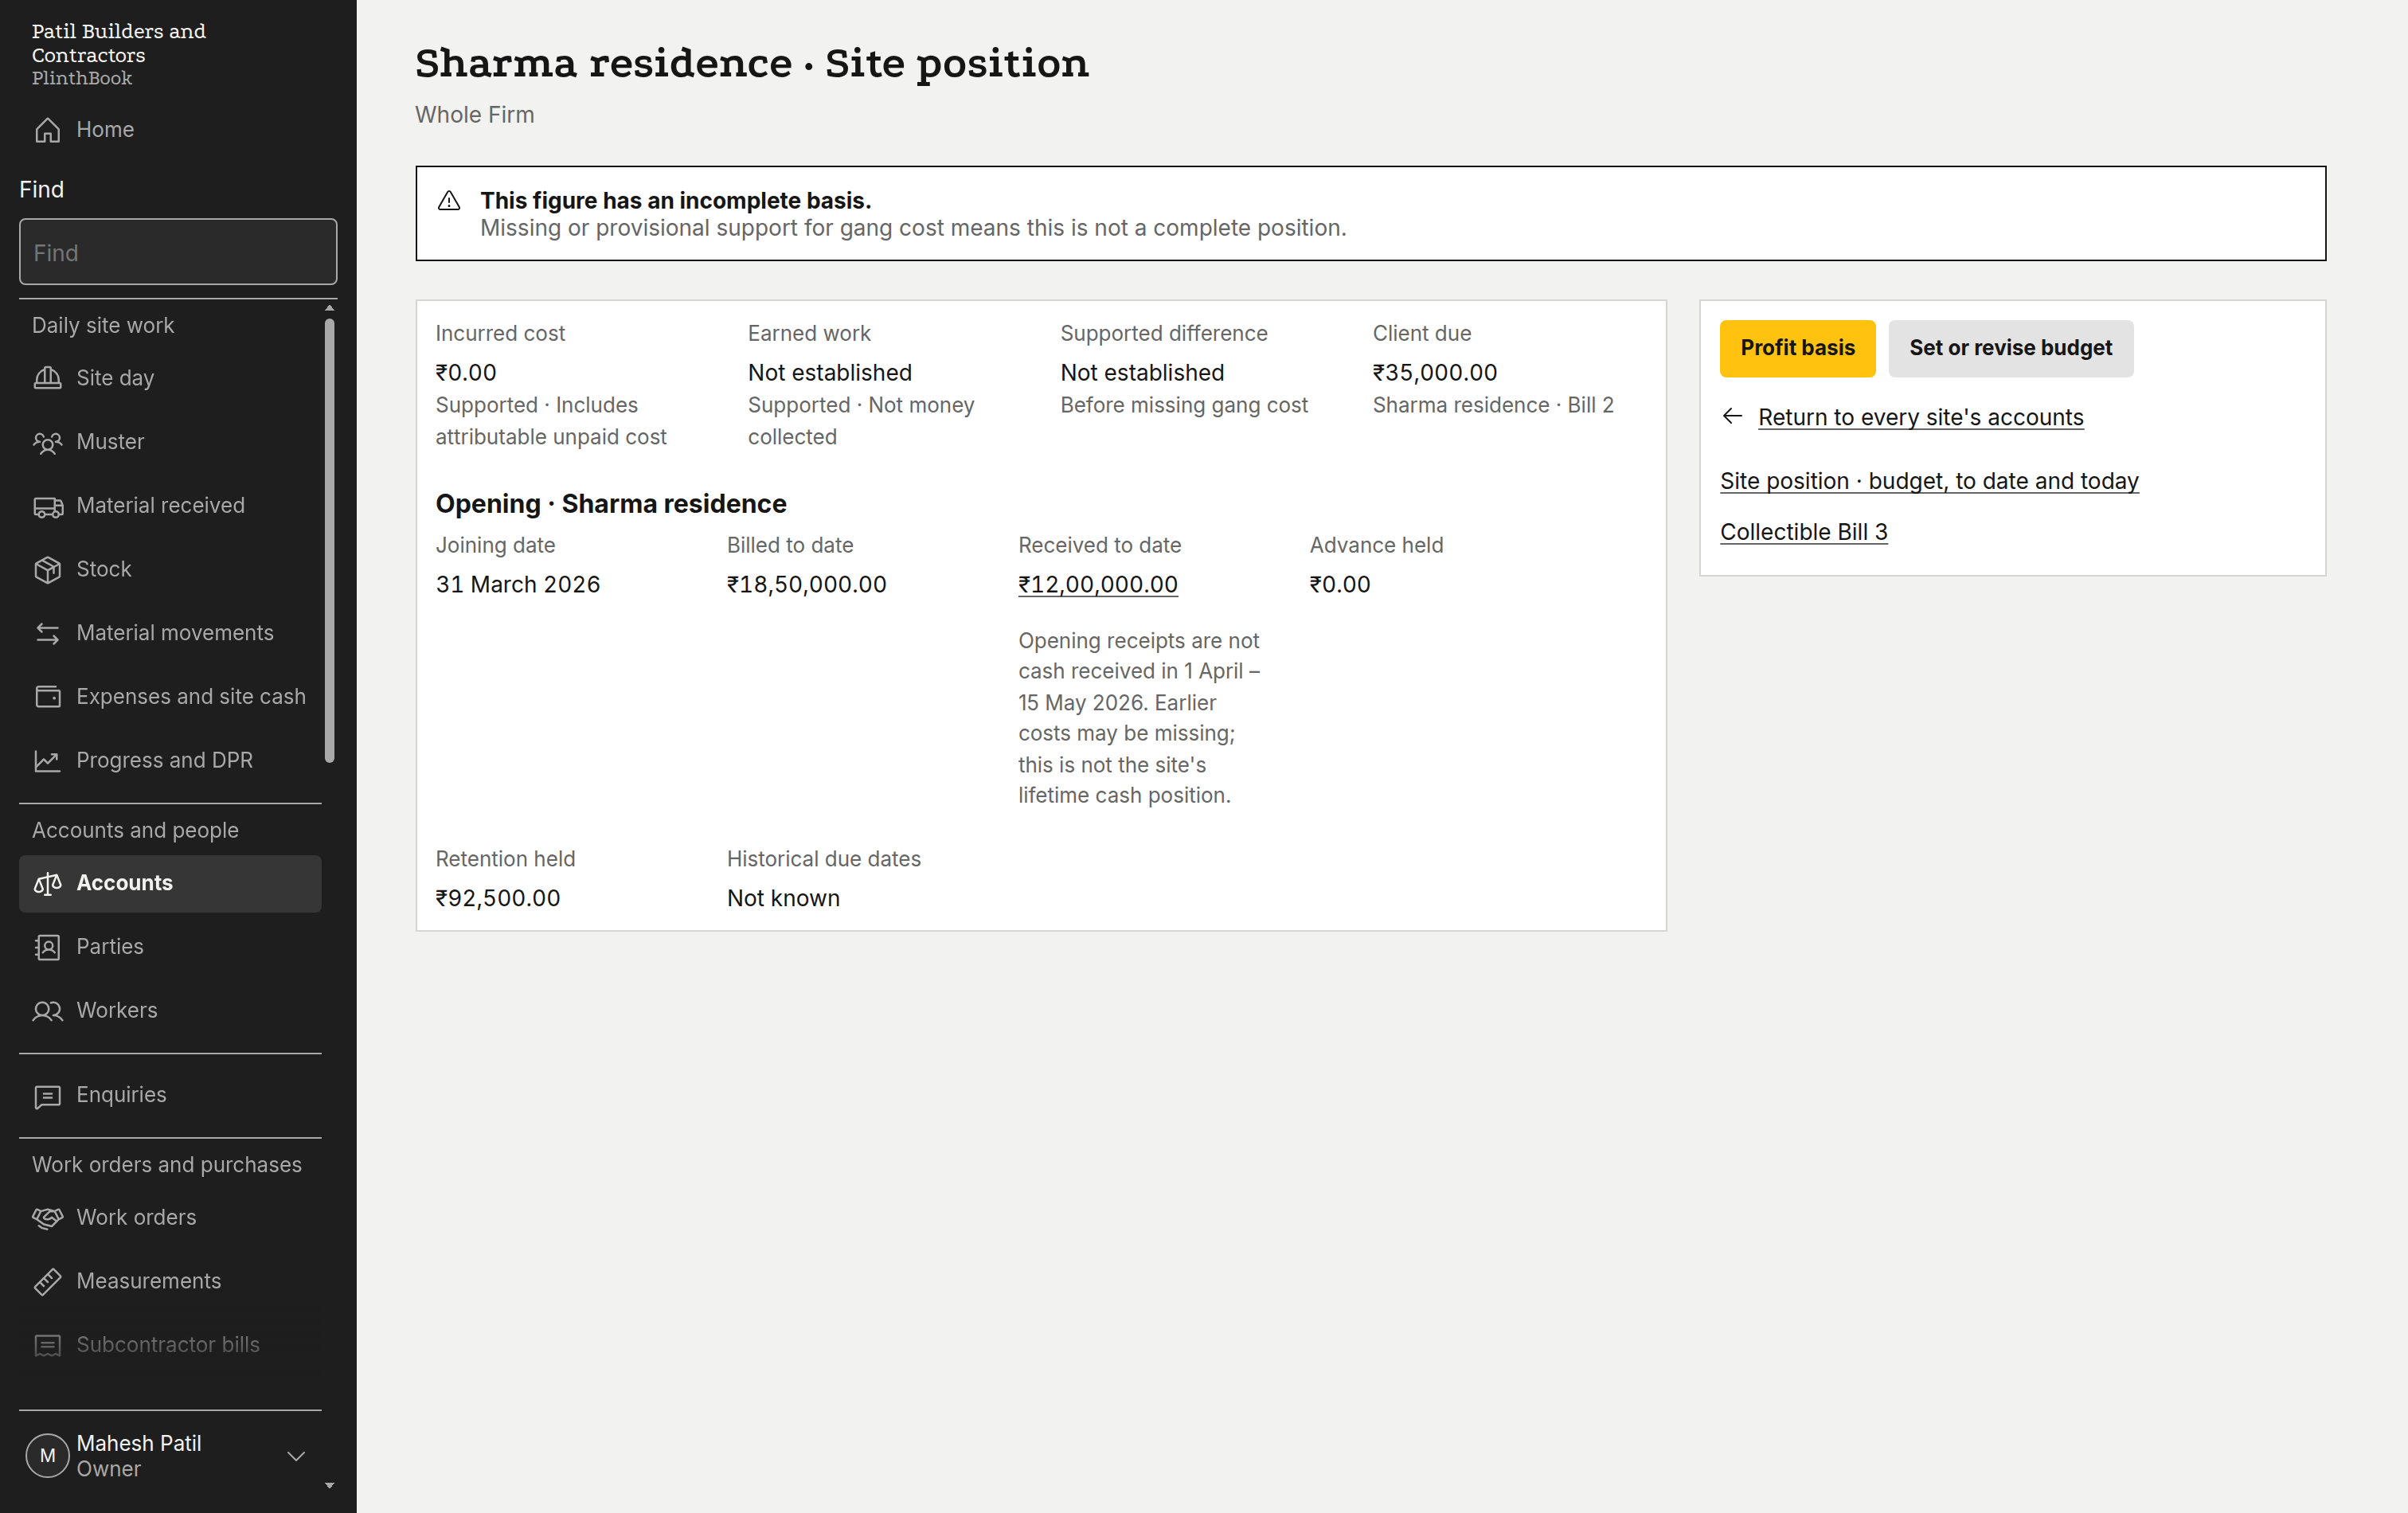Viewport: 2408px width, 1513px height.
Task: Expand the Mahesh Patil user menu chevron
Action: pyautogui.click(x=296, y=1456)
